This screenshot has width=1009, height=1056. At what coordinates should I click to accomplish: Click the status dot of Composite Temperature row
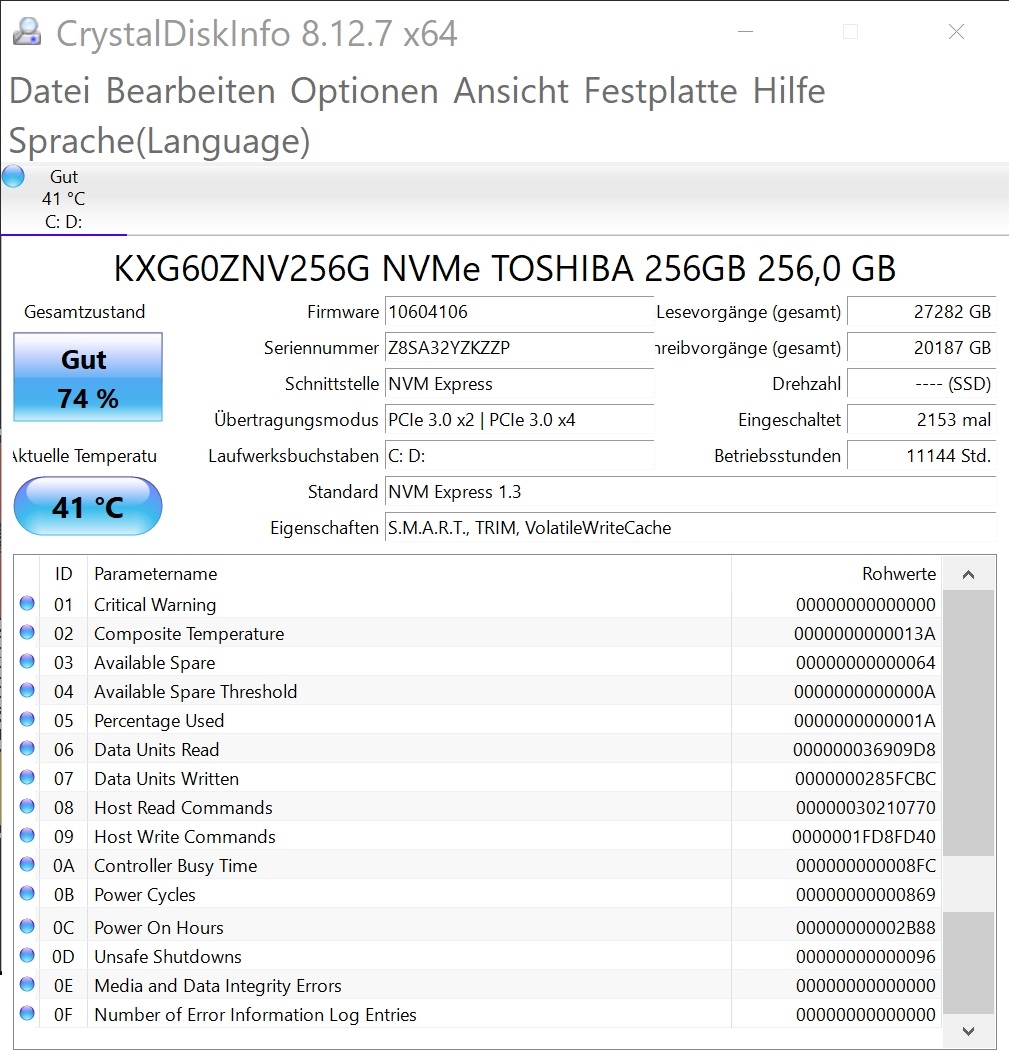point(27,632)
